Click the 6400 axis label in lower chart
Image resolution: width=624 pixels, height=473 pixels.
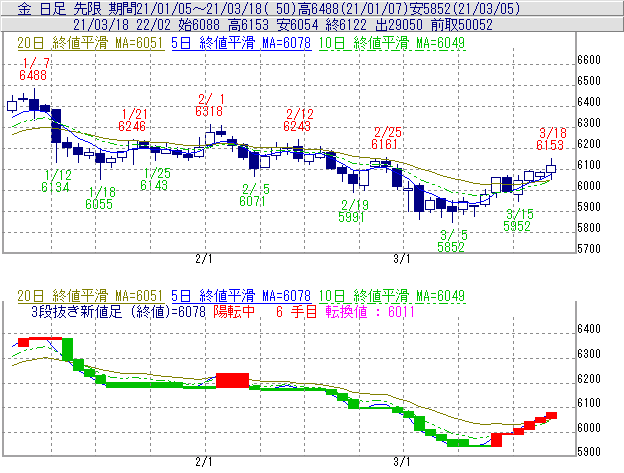pos(589,329)
